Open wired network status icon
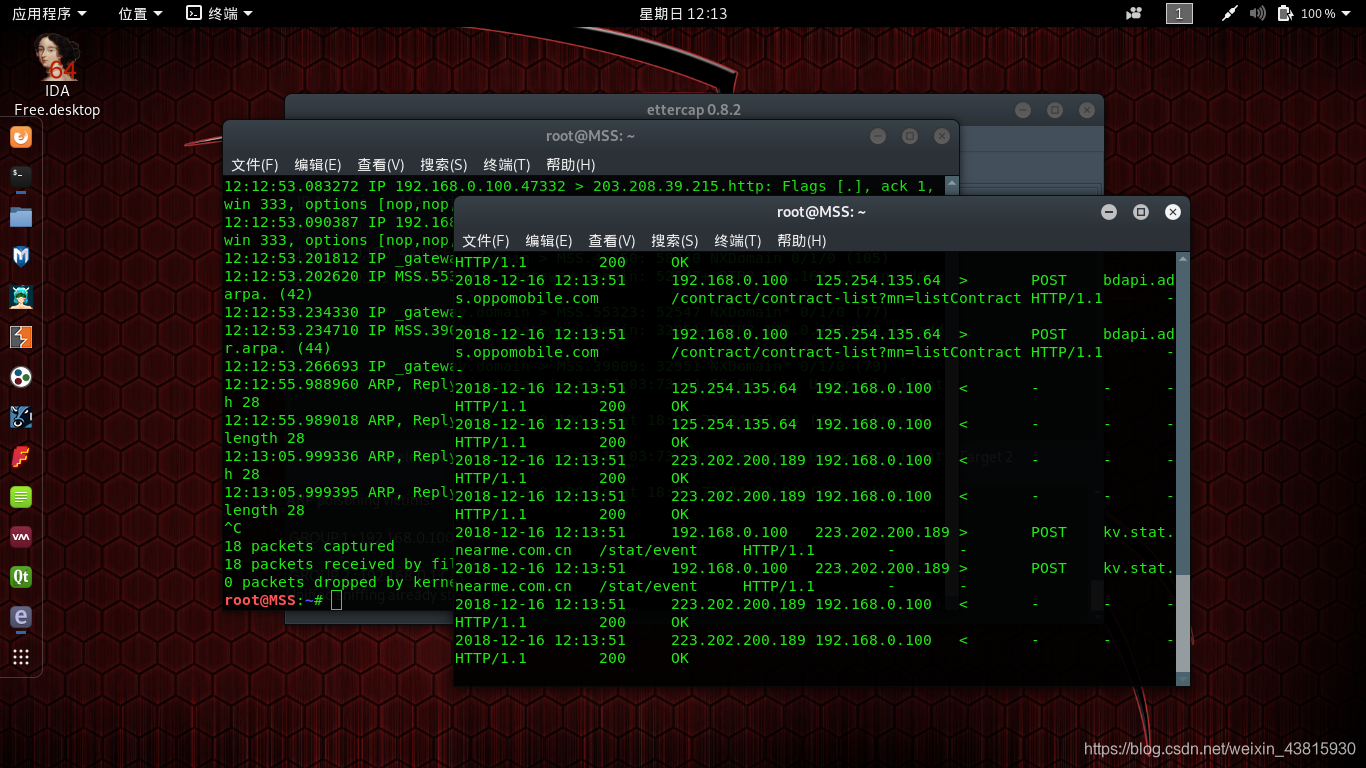 [1230, 13]
